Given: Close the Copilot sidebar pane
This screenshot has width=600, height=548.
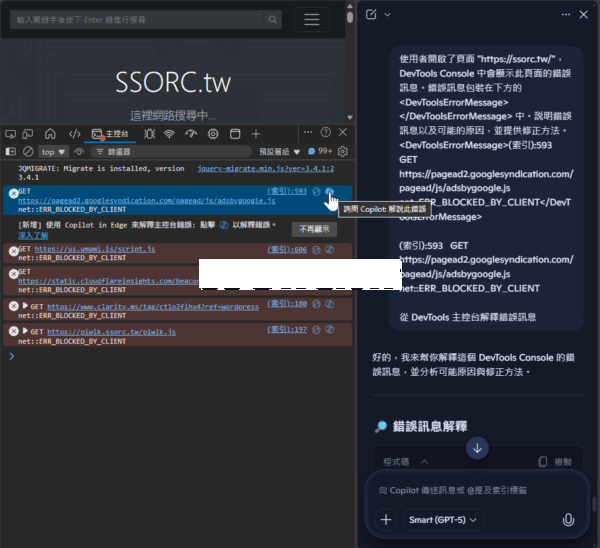Looking at the screenshot, I should [x=584, y=15].
